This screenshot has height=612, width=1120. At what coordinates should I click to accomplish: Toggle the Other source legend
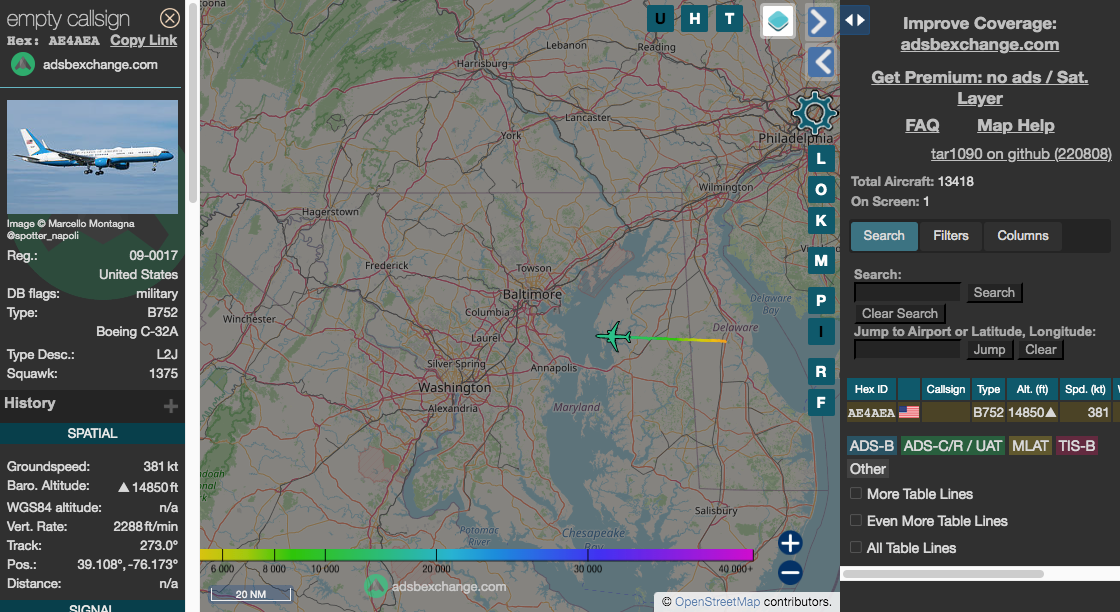pyautogui.click(x=868, y=469)
